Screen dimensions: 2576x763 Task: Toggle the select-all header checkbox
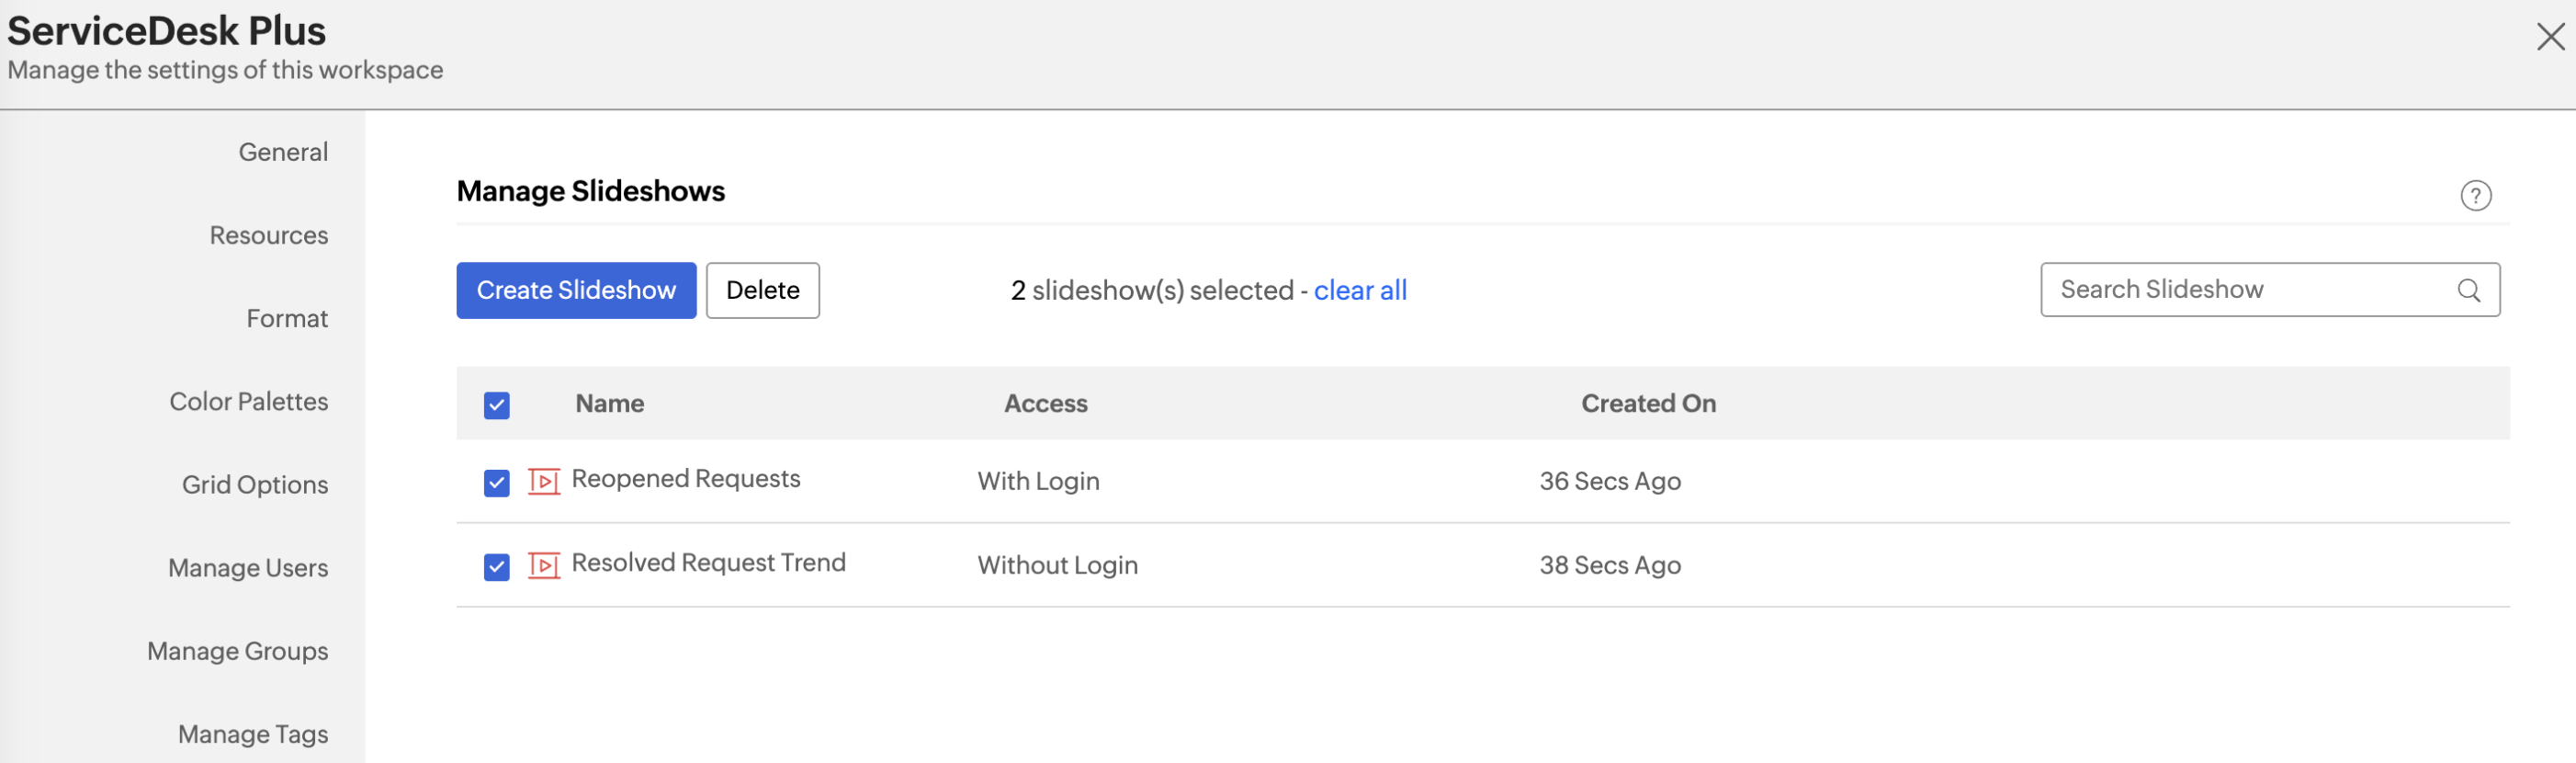(497, 405)
